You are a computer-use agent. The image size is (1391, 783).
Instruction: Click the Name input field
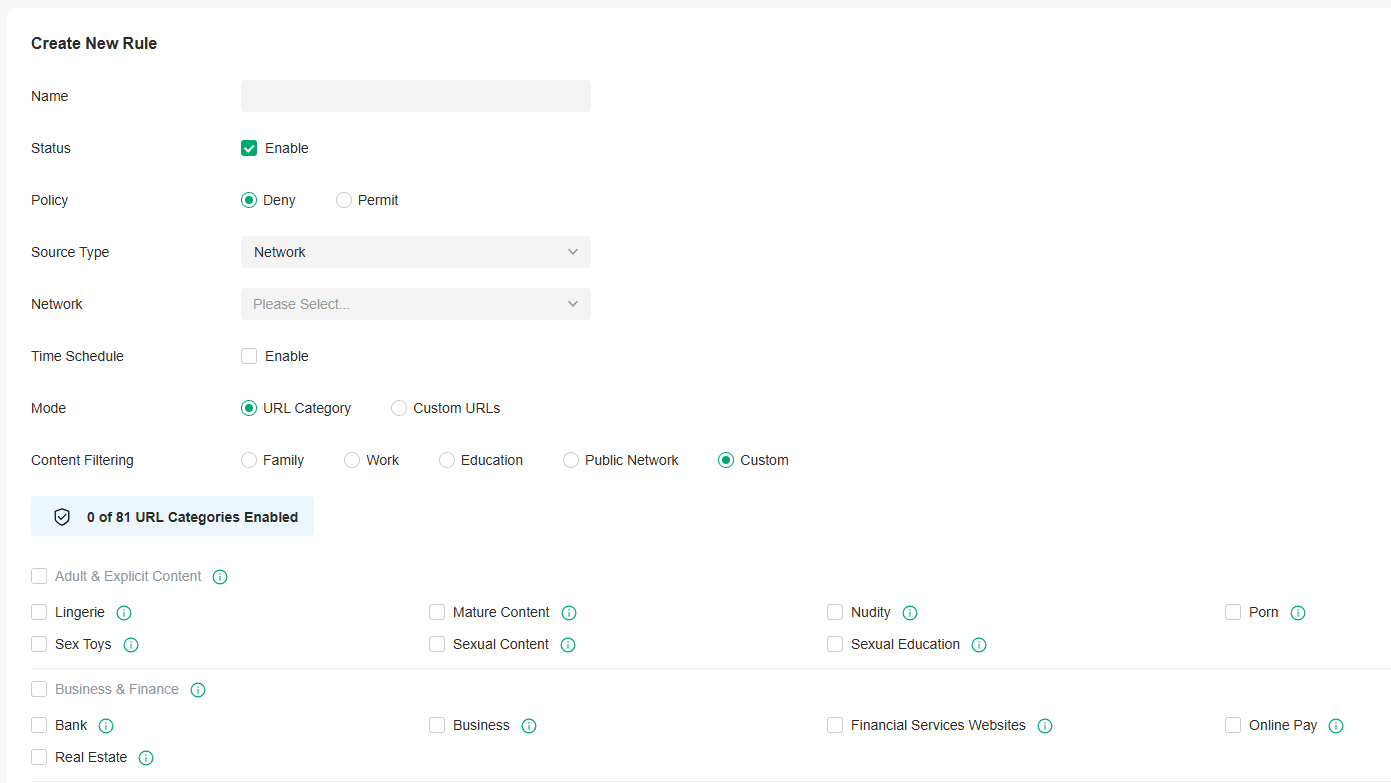[415, 95]
